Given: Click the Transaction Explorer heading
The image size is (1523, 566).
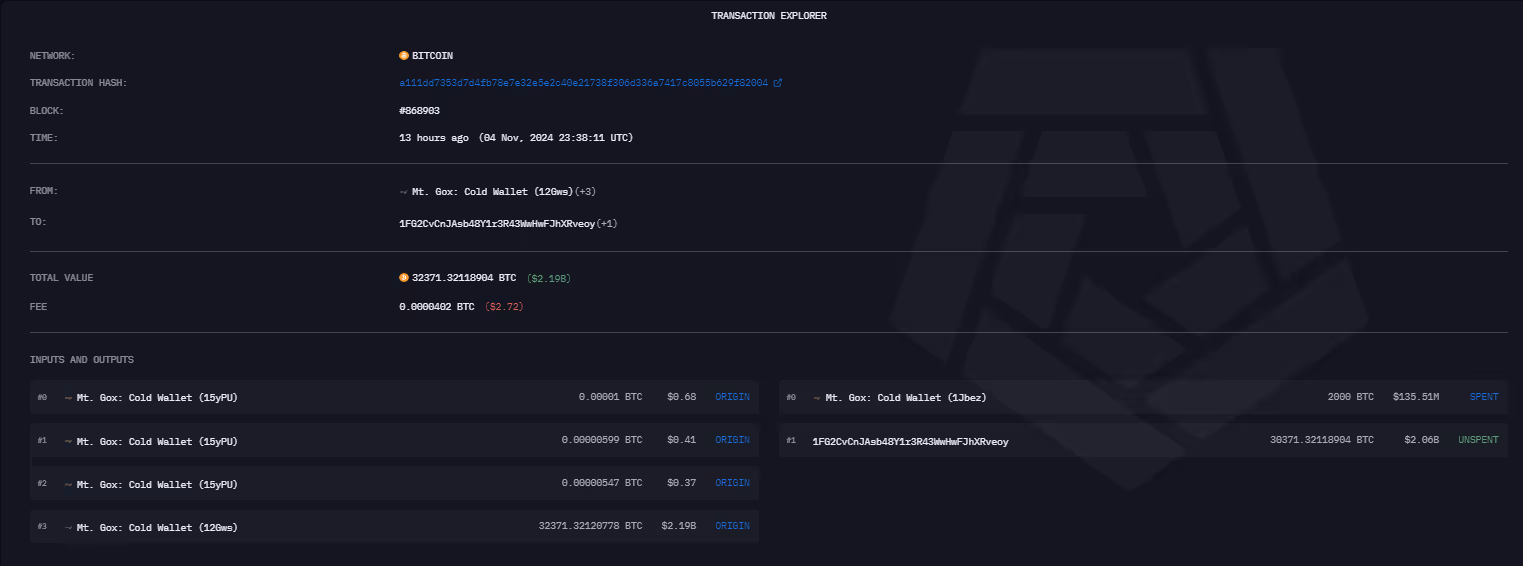Looking at the screenshot, I should [x=769, y=16].
